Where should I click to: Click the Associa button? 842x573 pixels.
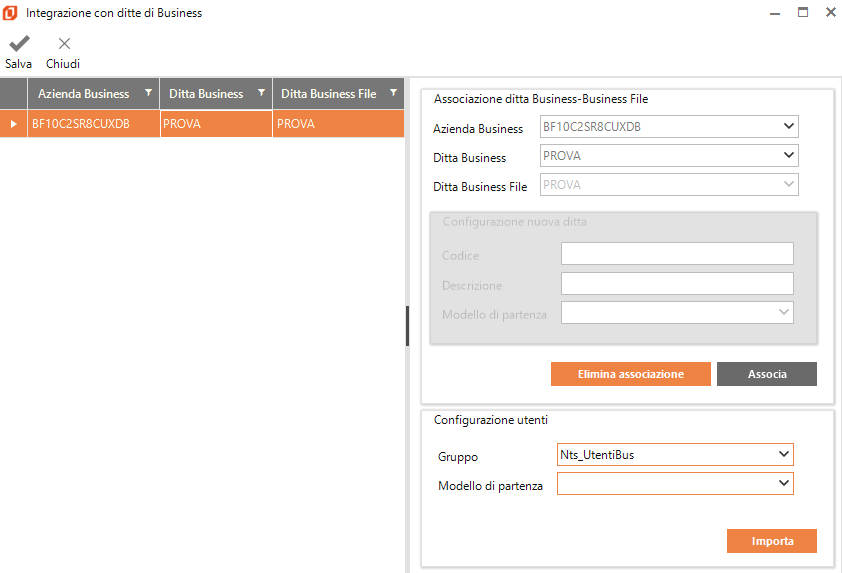pyautogui.click(x=767, y=374)
